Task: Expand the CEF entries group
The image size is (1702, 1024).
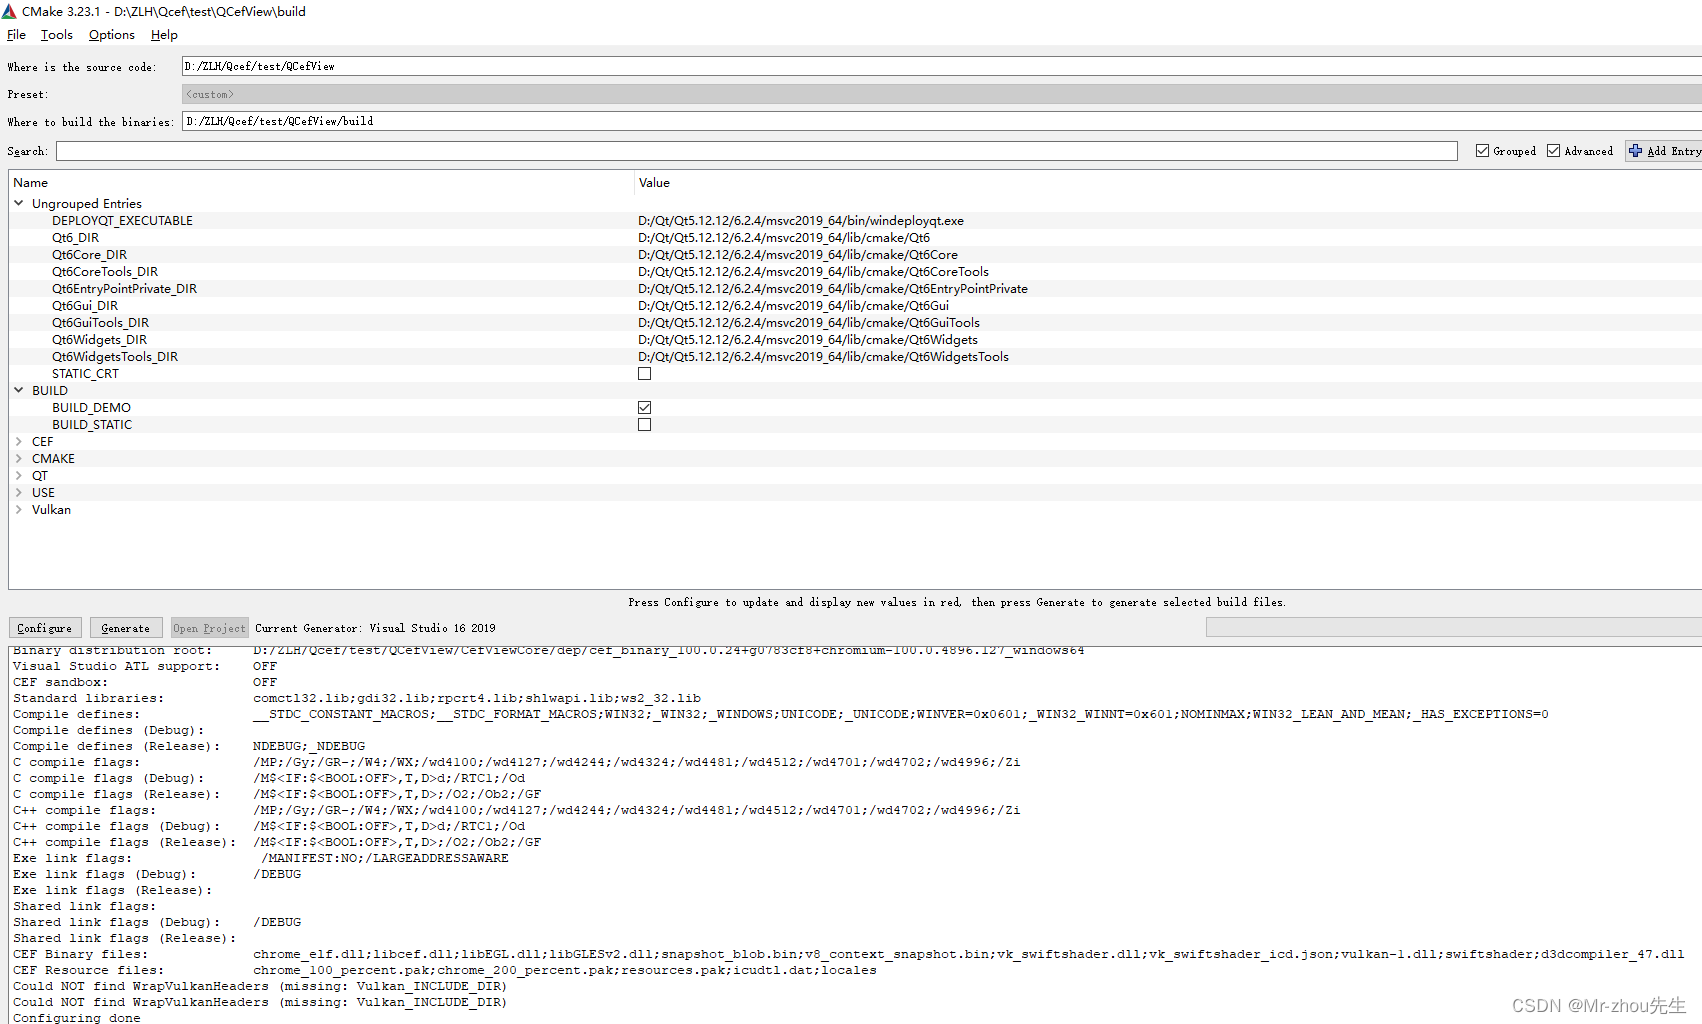Action: point(18,441)
